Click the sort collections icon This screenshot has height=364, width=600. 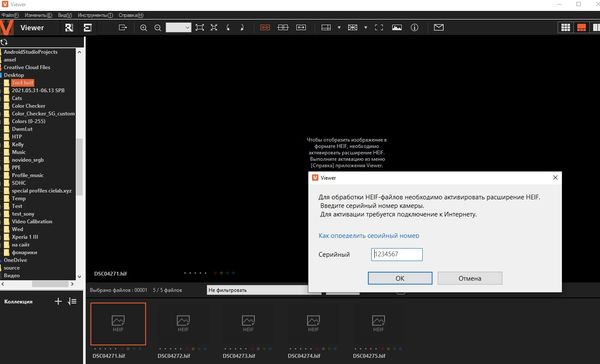click(72, 302)
